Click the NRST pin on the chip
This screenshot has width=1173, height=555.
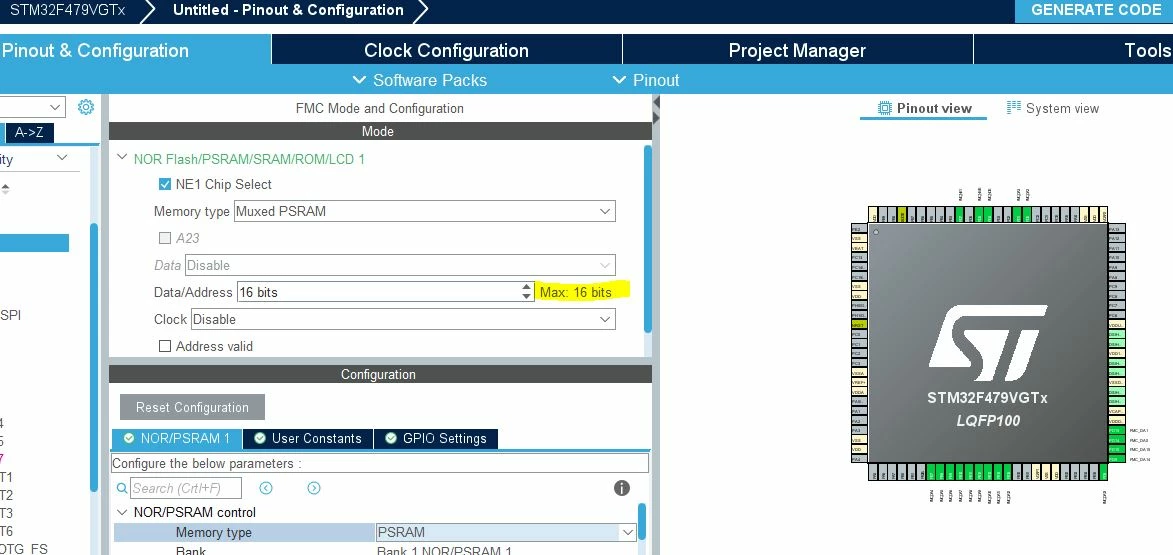tap(860, 325)
